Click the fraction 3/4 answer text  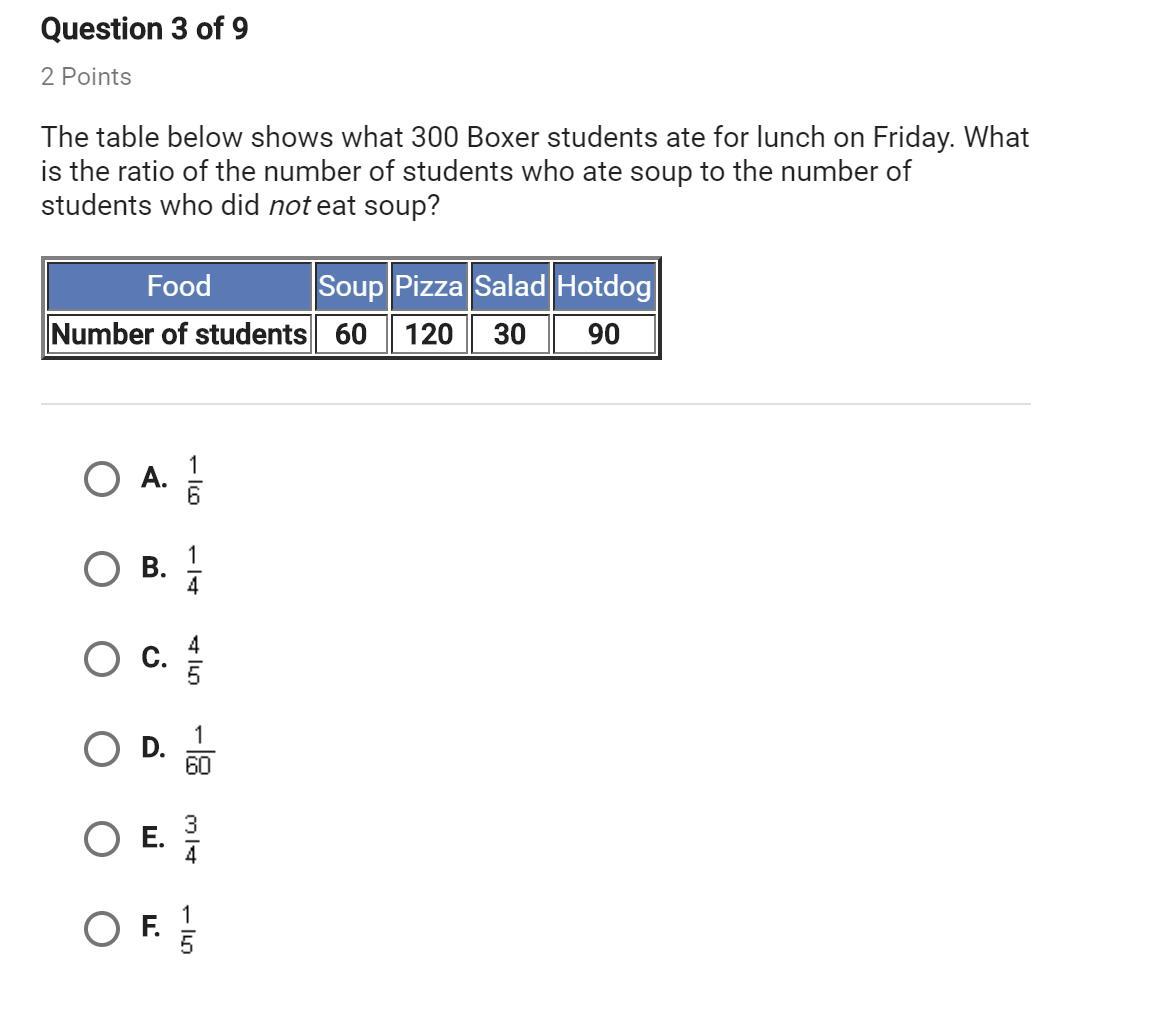pos(191,840)
